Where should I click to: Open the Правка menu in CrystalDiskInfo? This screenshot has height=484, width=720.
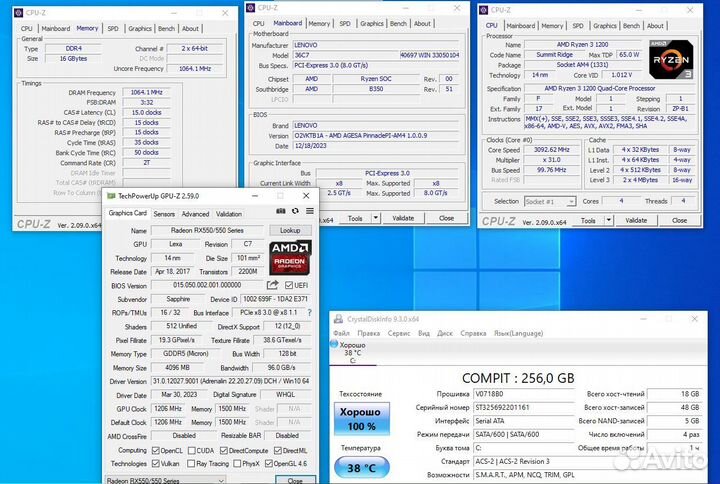pyautogui.click(x=368, y=333)
